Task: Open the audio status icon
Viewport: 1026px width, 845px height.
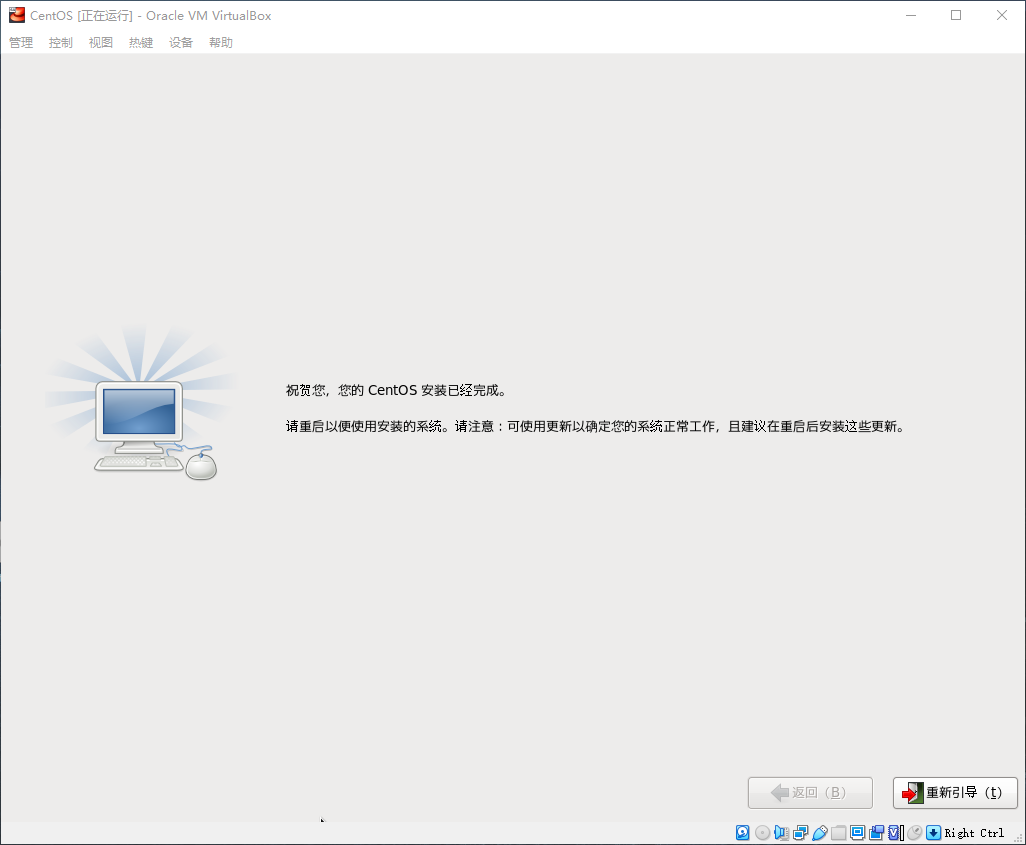Action: point(781,833)
